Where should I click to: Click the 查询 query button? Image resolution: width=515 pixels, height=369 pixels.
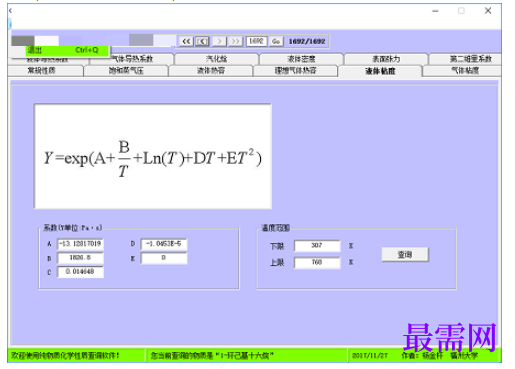tap(405, 255)
